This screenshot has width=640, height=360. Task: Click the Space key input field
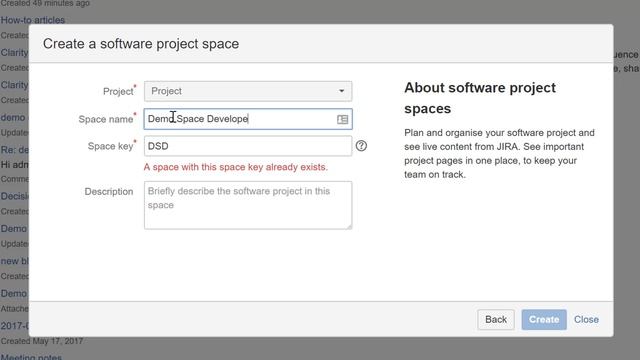point(248,146)
